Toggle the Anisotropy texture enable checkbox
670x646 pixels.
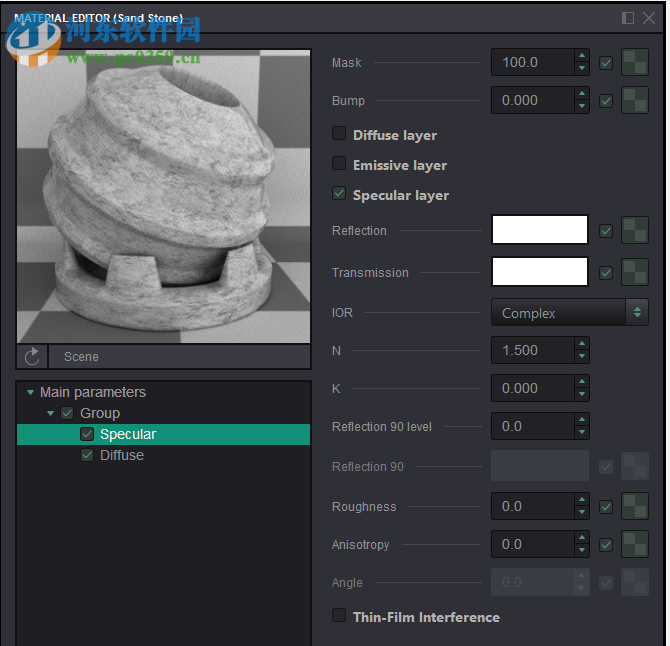tap(605, 545)
